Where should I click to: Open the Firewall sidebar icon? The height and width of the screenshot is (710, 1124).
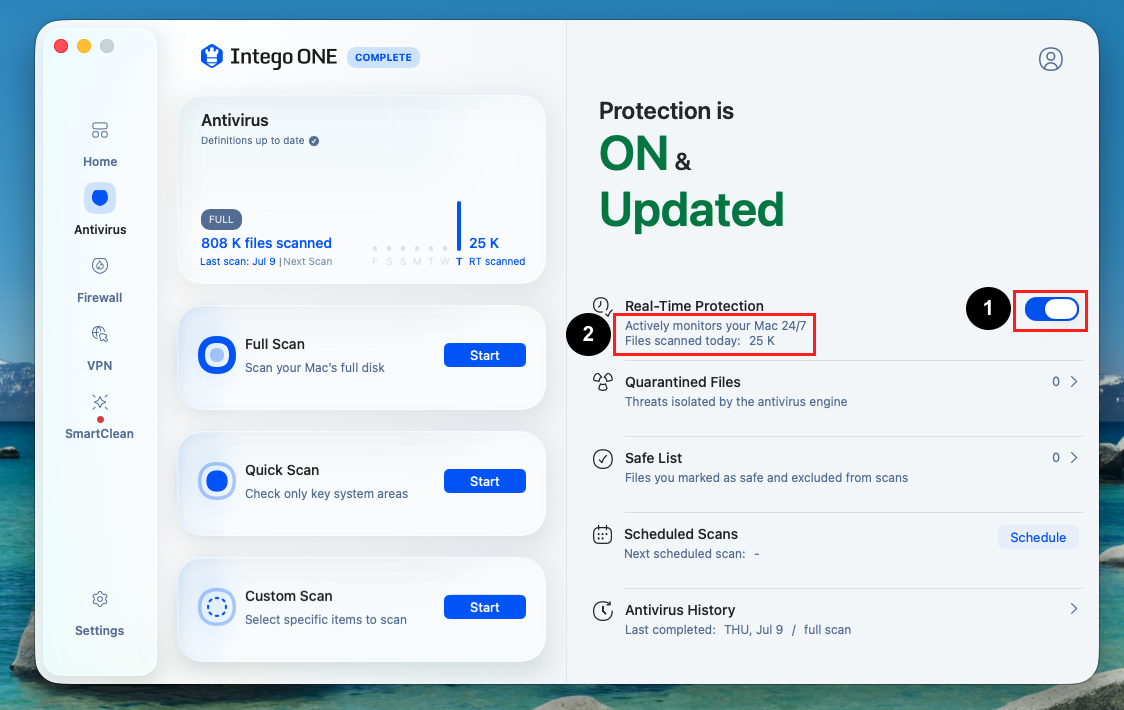coord(100,266)
